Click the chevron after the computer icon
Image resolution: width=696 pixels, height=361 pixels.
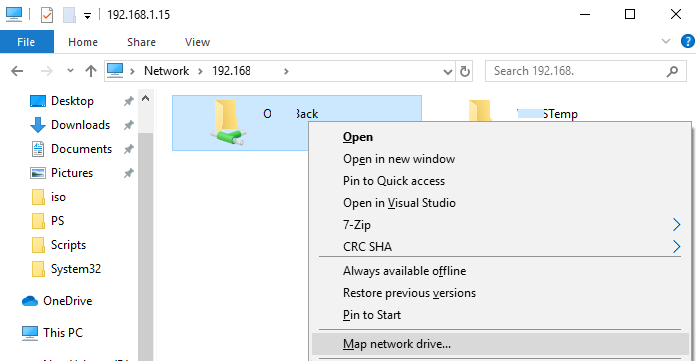(x=132, y=71)
